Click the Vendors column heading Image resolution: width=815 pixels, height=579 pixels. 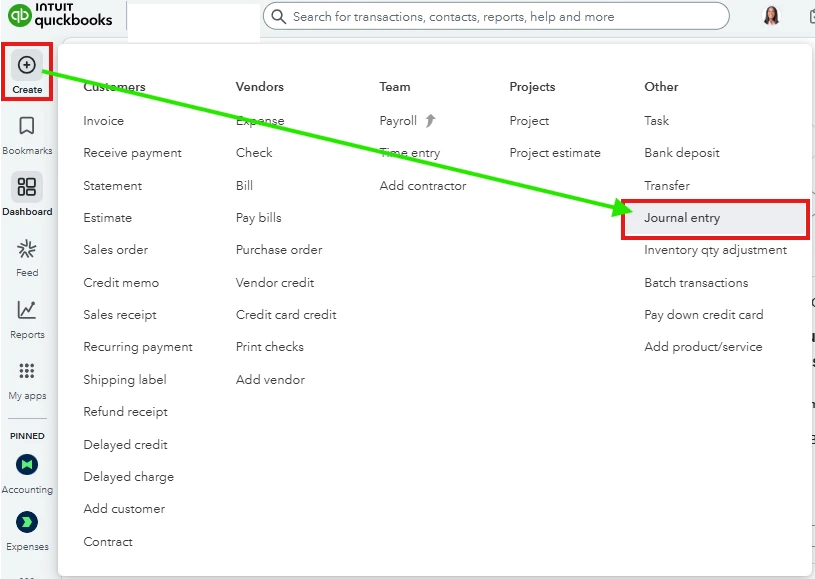point(259,87)
